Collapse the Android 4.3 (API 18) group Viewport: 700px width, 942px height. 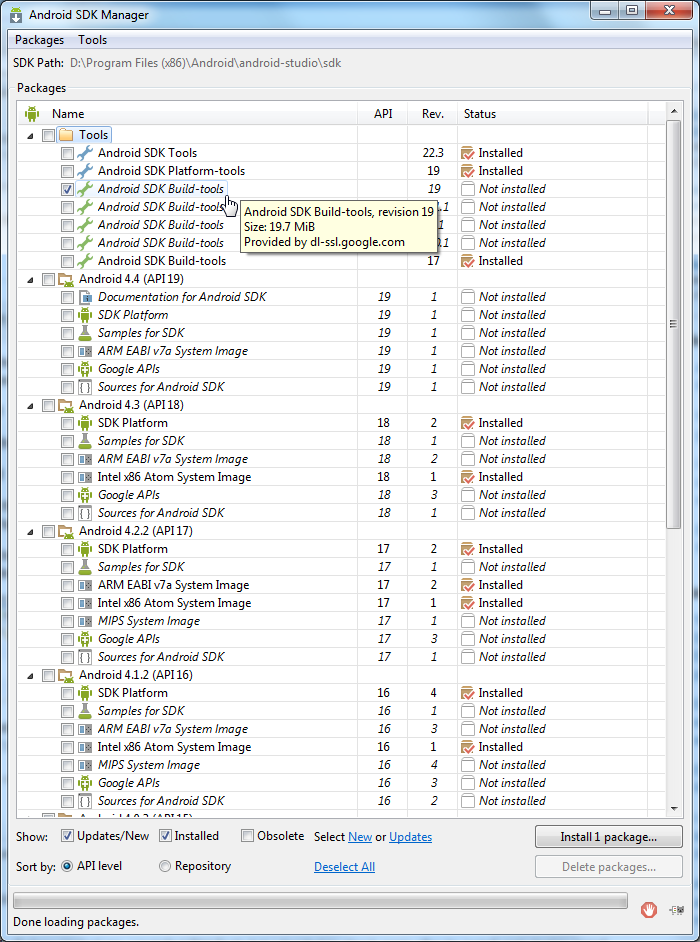31,406
